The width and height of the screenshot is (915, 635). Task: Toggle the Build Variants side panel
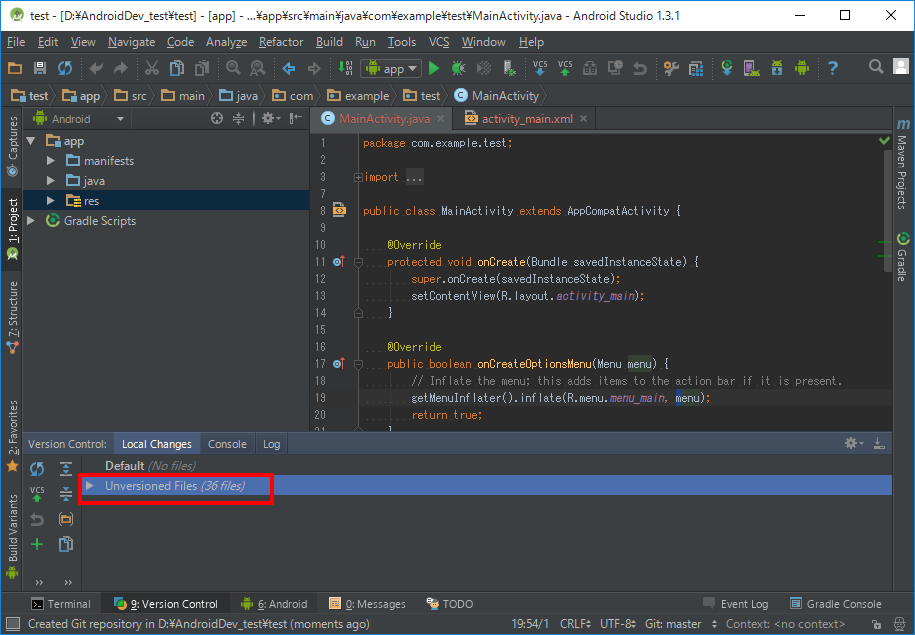[x=12, y=536]
